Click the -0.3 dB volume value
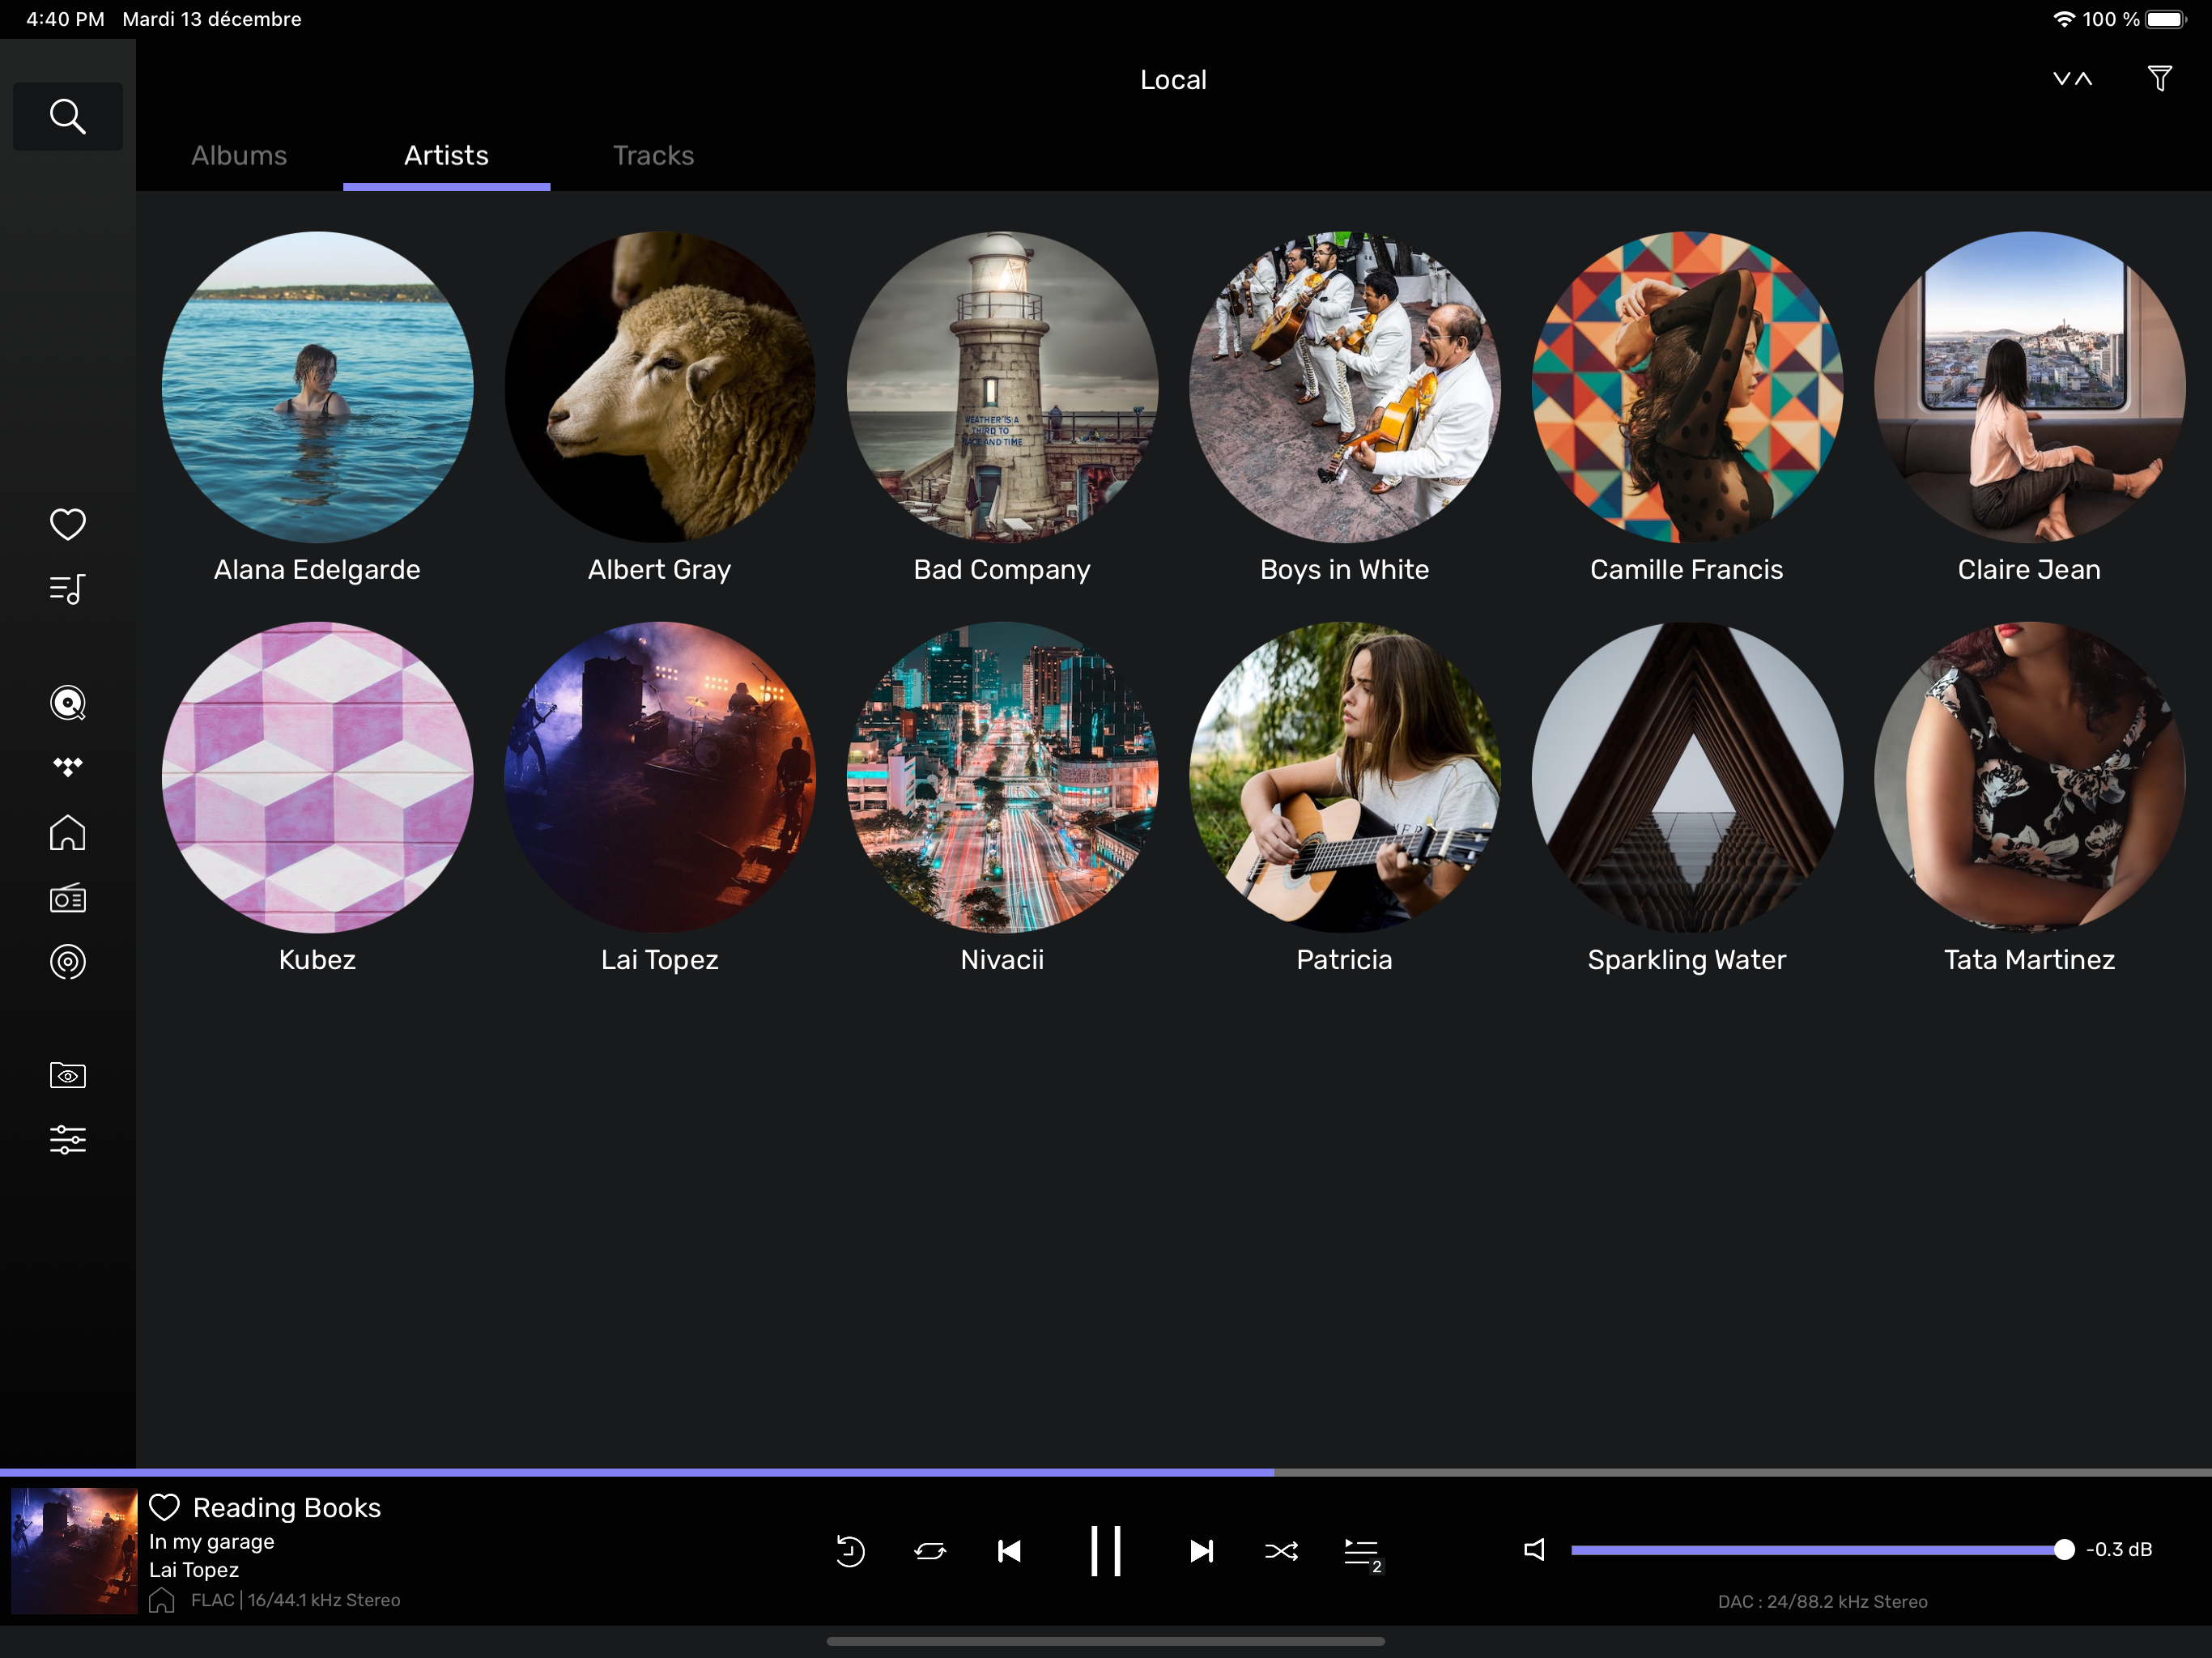This screenshot has height=1658, width=2212. click(x=2118, y=1549)
